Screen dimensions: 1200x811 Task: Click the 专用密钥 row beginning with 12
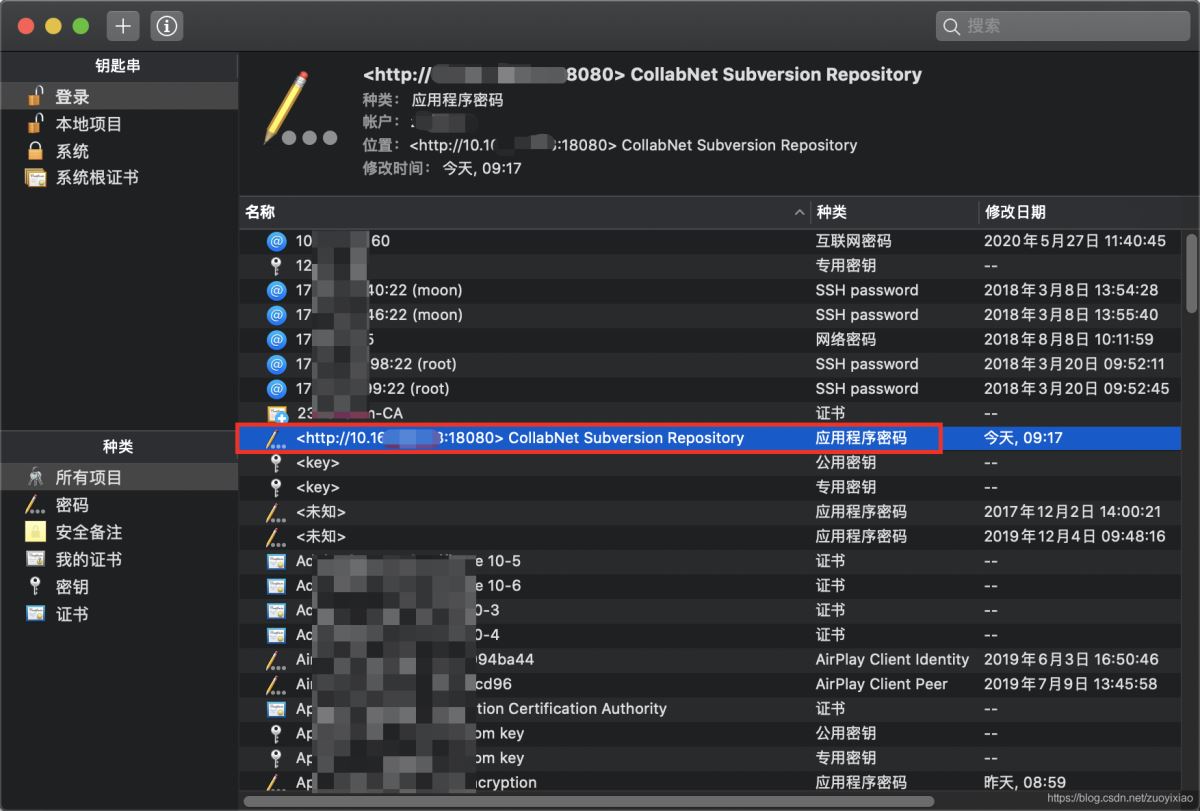click(x=711, y=266)
